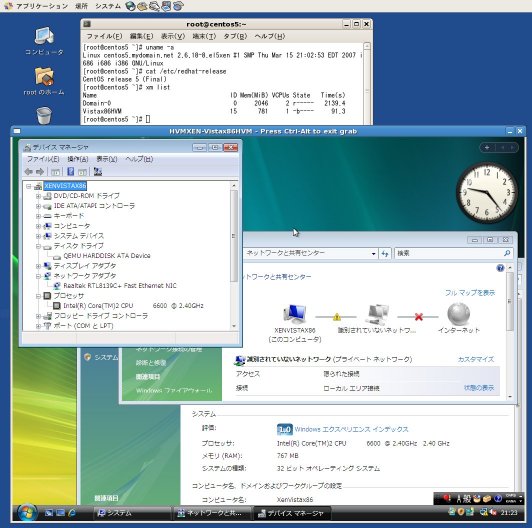Image resolution: width=532 pixels, height=528 pixels.
Task: Click the Internet globe icon in map
Action: [458, 314]
